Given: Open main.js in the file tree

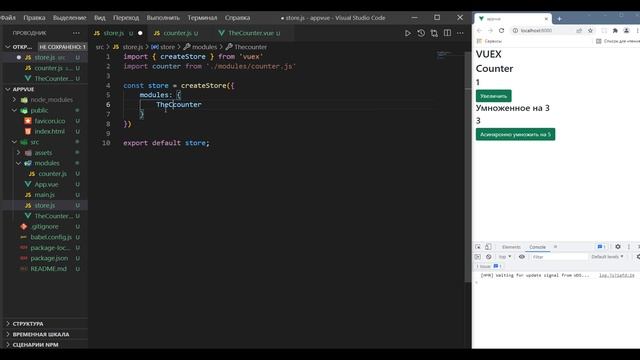Looking at the screenshot, I should [44, 195].
